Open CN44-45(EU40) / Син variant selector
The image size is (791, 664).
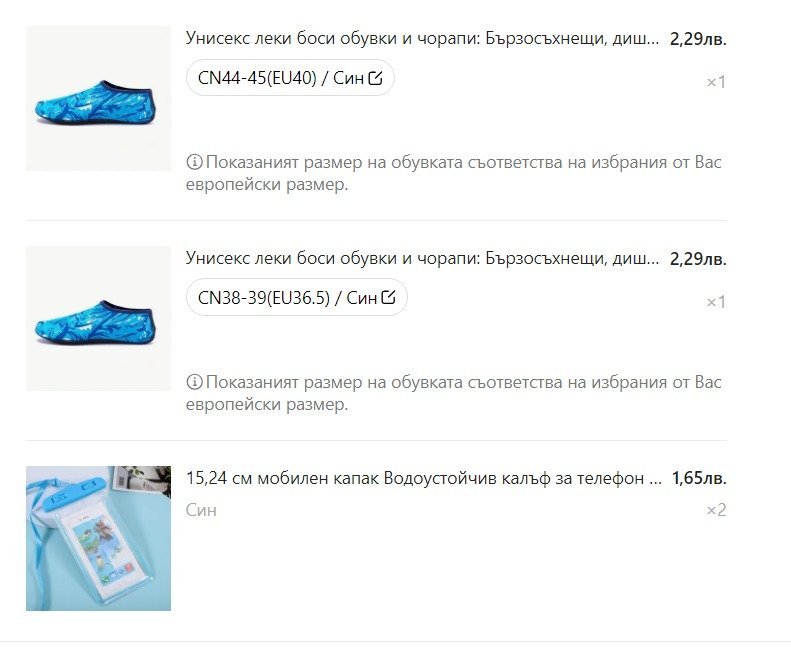tap(290, 78)
